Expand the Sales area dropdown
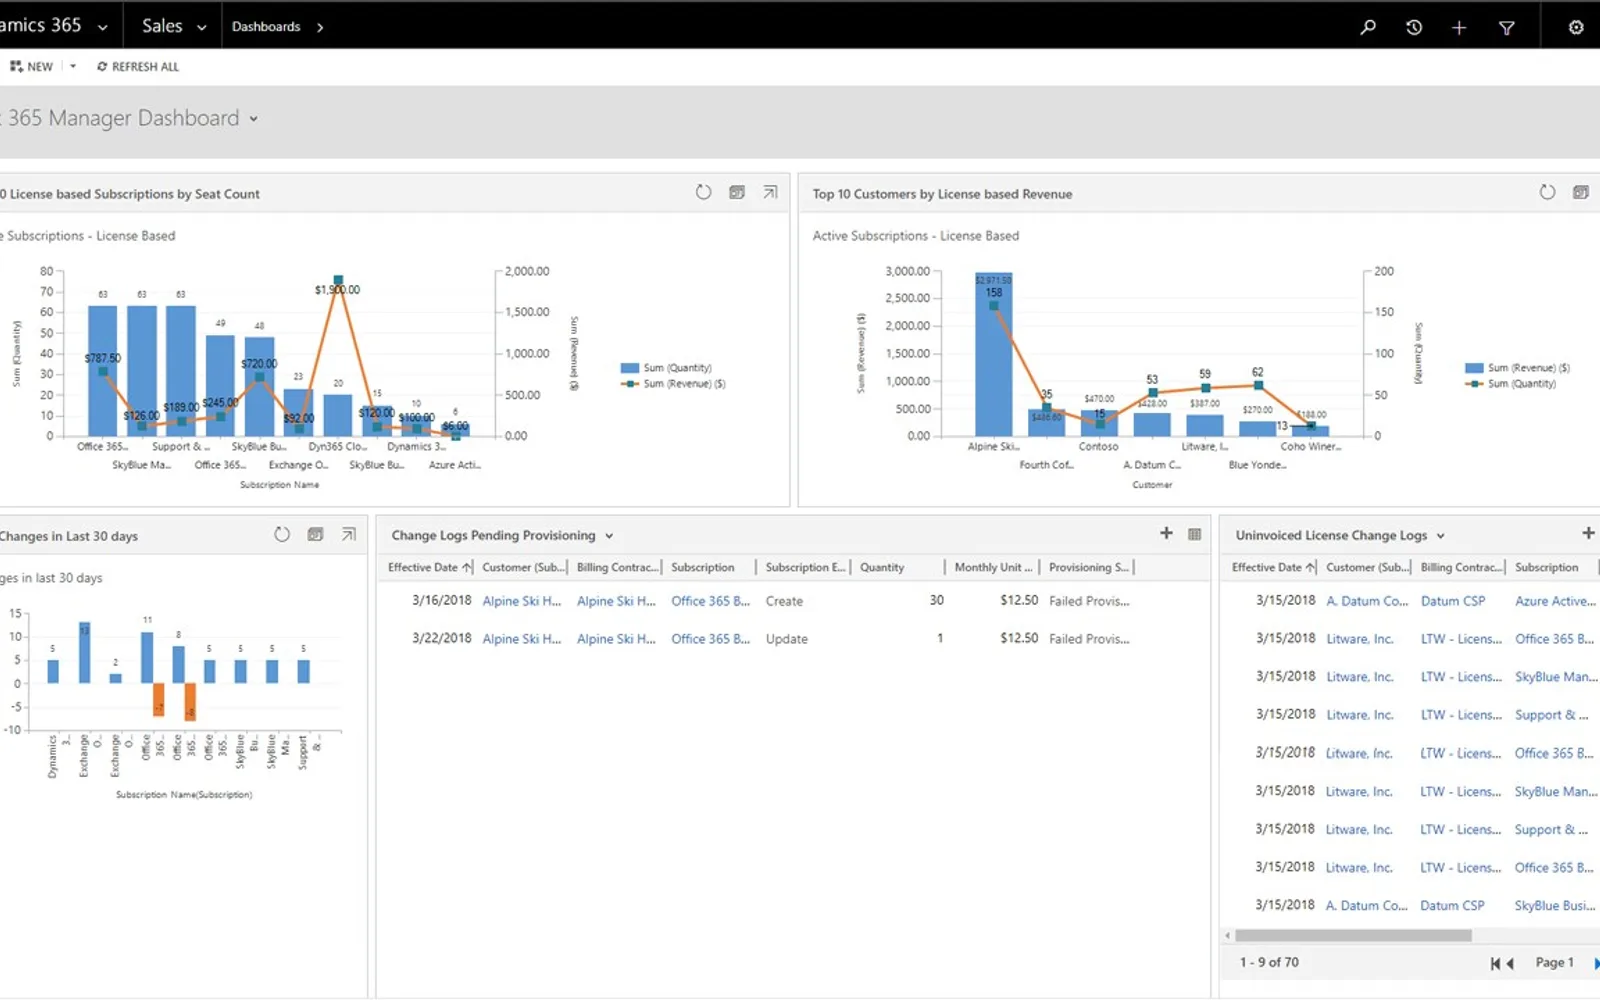The image size is (1600, 1000). tap(201, 27)
